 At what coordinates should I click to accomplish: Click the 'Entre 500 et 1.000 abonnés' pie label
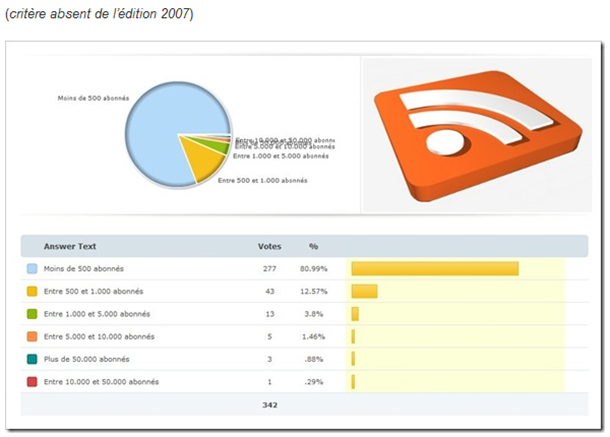263,180
